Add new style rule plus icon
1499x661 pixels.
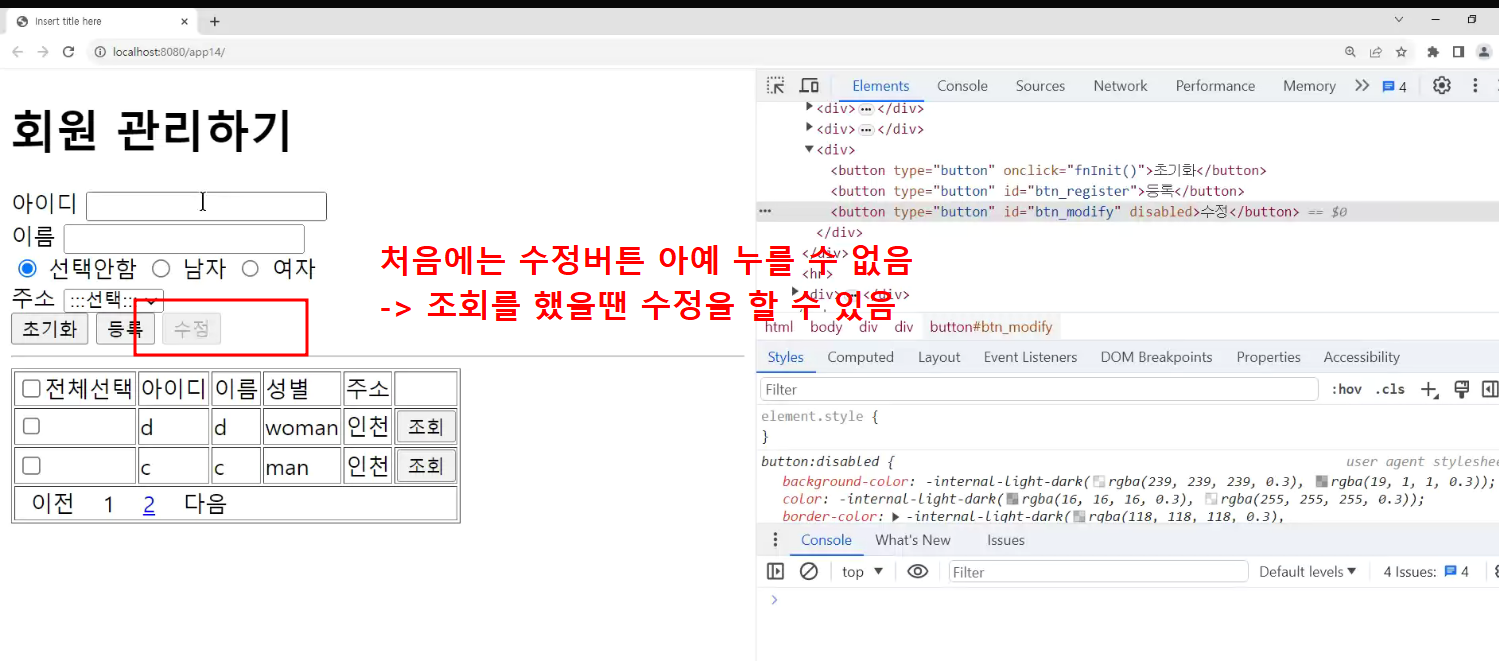coord(1429,389)
